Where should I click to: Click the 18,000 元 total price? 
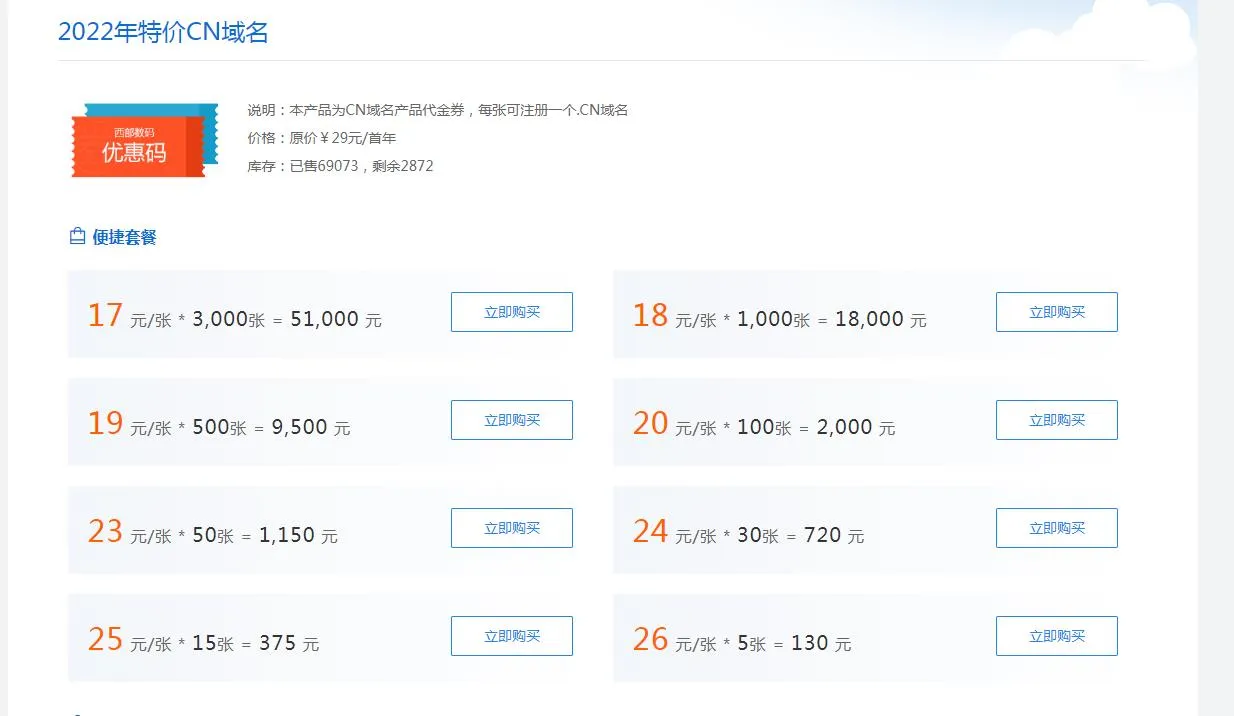click(881, 319)
